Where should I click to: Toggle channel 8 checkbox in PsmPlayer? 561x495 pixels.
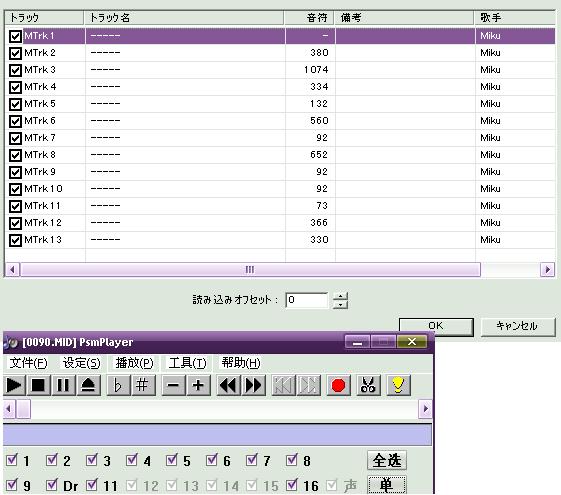coord(292,460)
